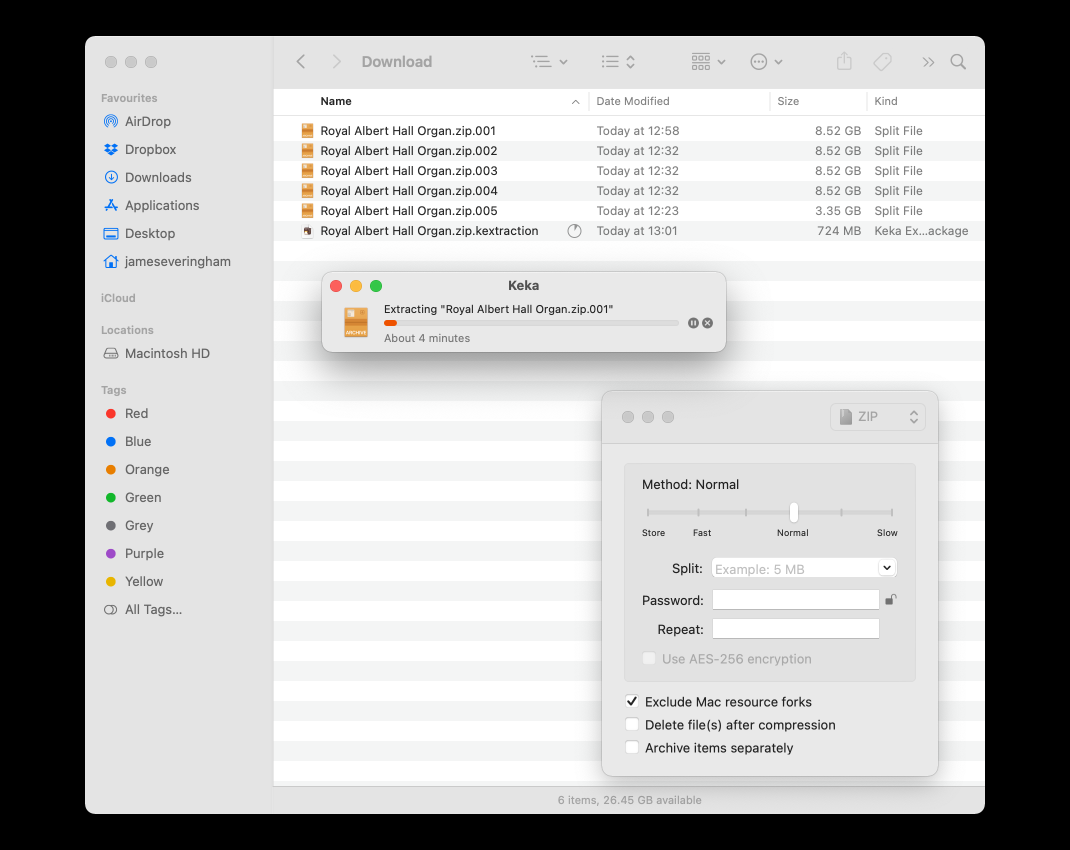Click the Tags toolbar icon
1070x850 pixels.
tap(882, 62)
